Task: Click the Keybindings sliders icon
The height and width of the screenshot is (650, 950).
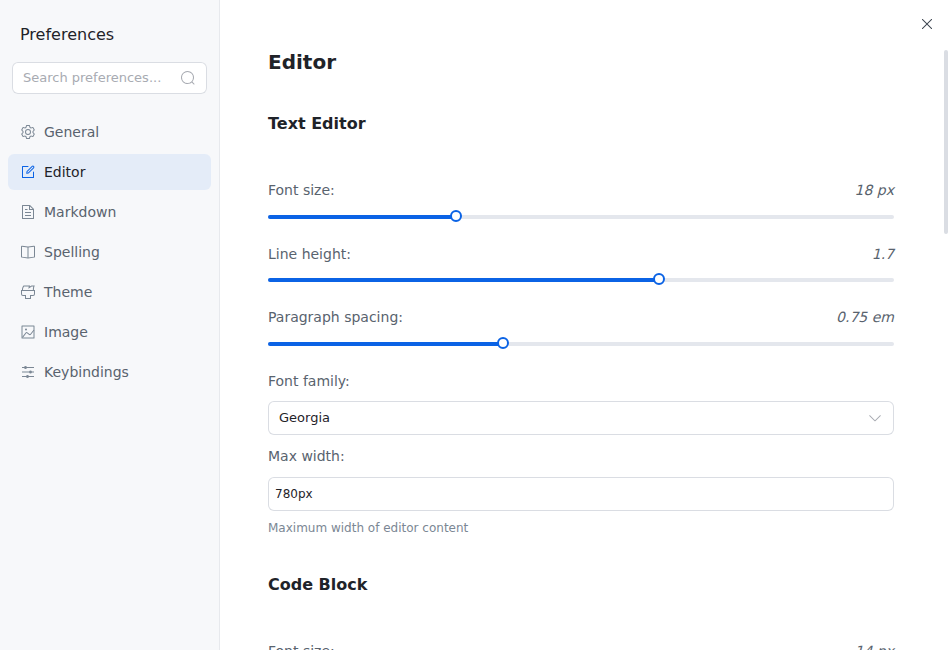Action: [28, 372]
